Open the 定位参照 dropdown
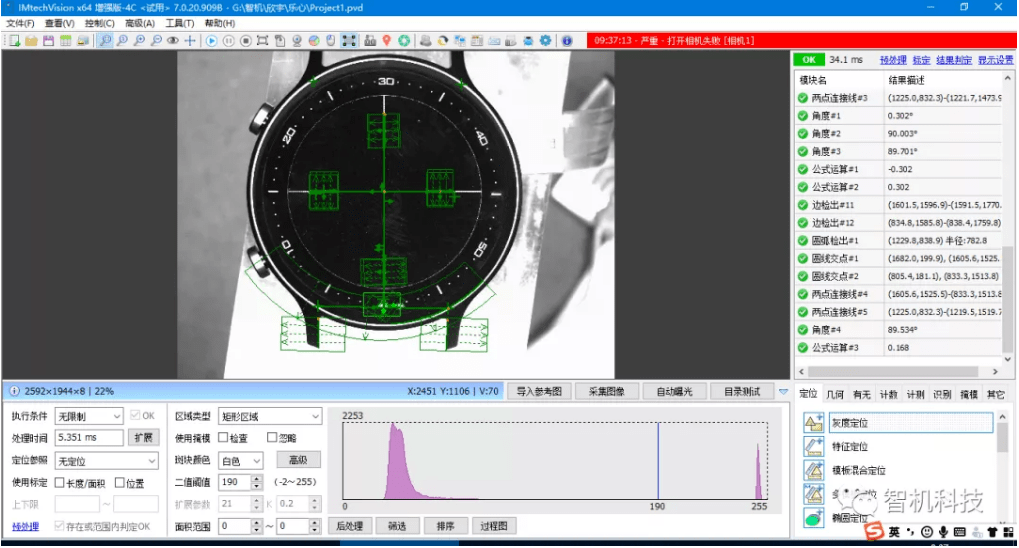Screen dimensions: 1019x548 (106, 461)
